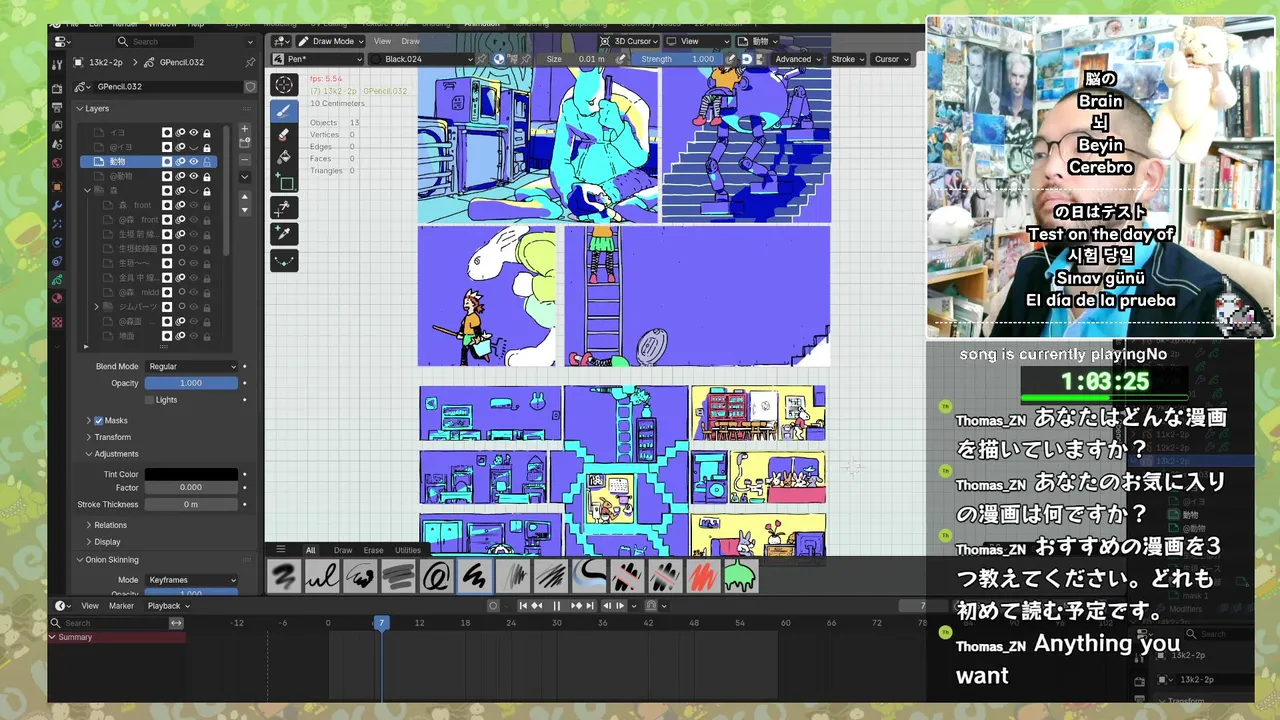Select the Box primitive tool
The height and width of the screenshot is (720, 1280).
click(x=284, y=182)
